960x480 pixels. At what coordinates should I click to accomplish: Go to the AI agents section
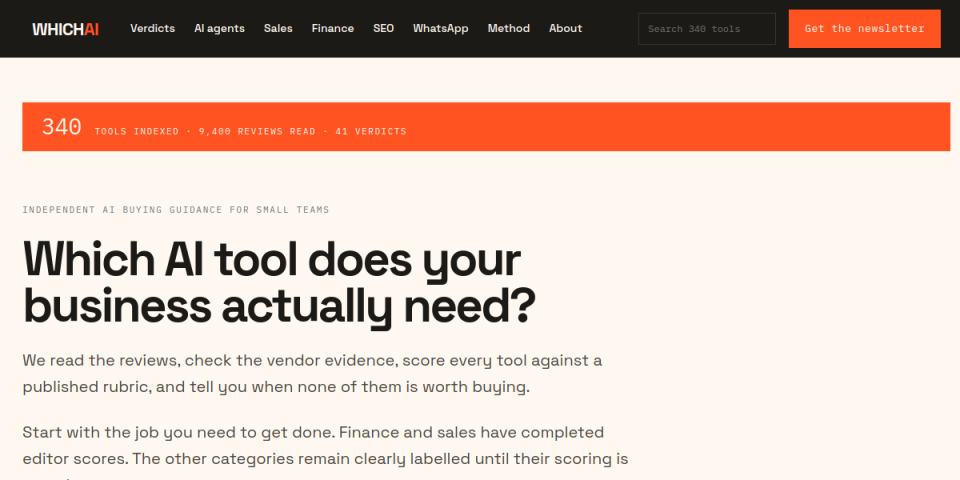pos(219,28)
